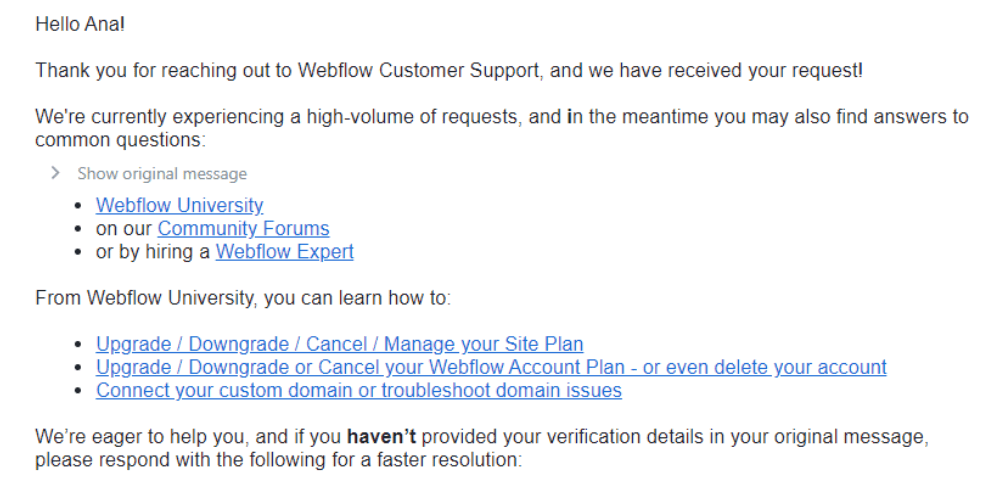Open the Webflow University link

(x=179, y=206)
